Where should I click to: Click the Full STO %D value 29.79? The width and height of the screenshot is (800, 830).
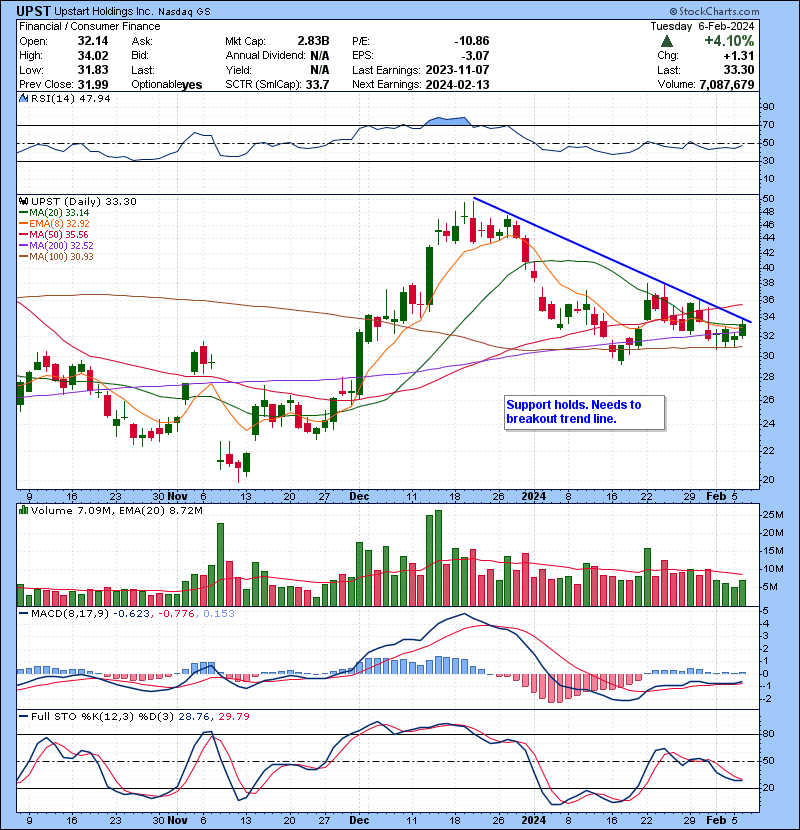coord(234,717)
